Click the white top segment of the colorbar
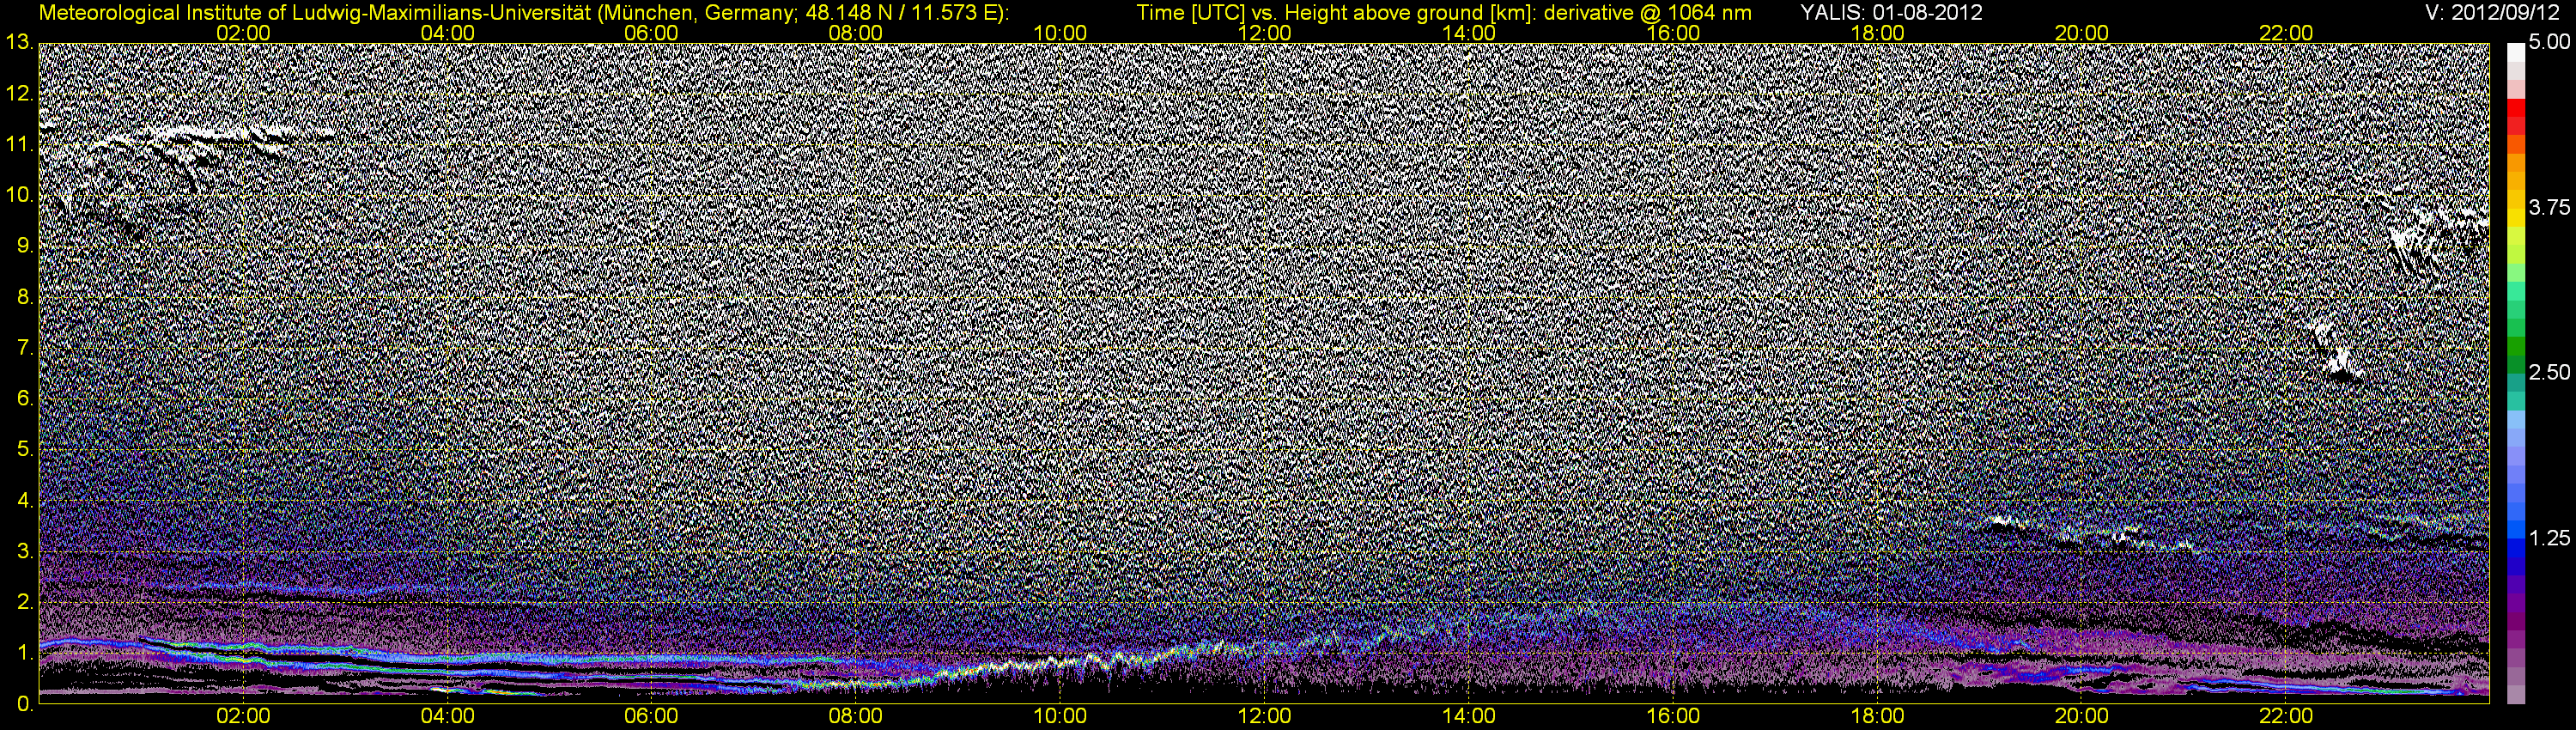The width and height of the screenshot is (2576, 730). 2515,52
